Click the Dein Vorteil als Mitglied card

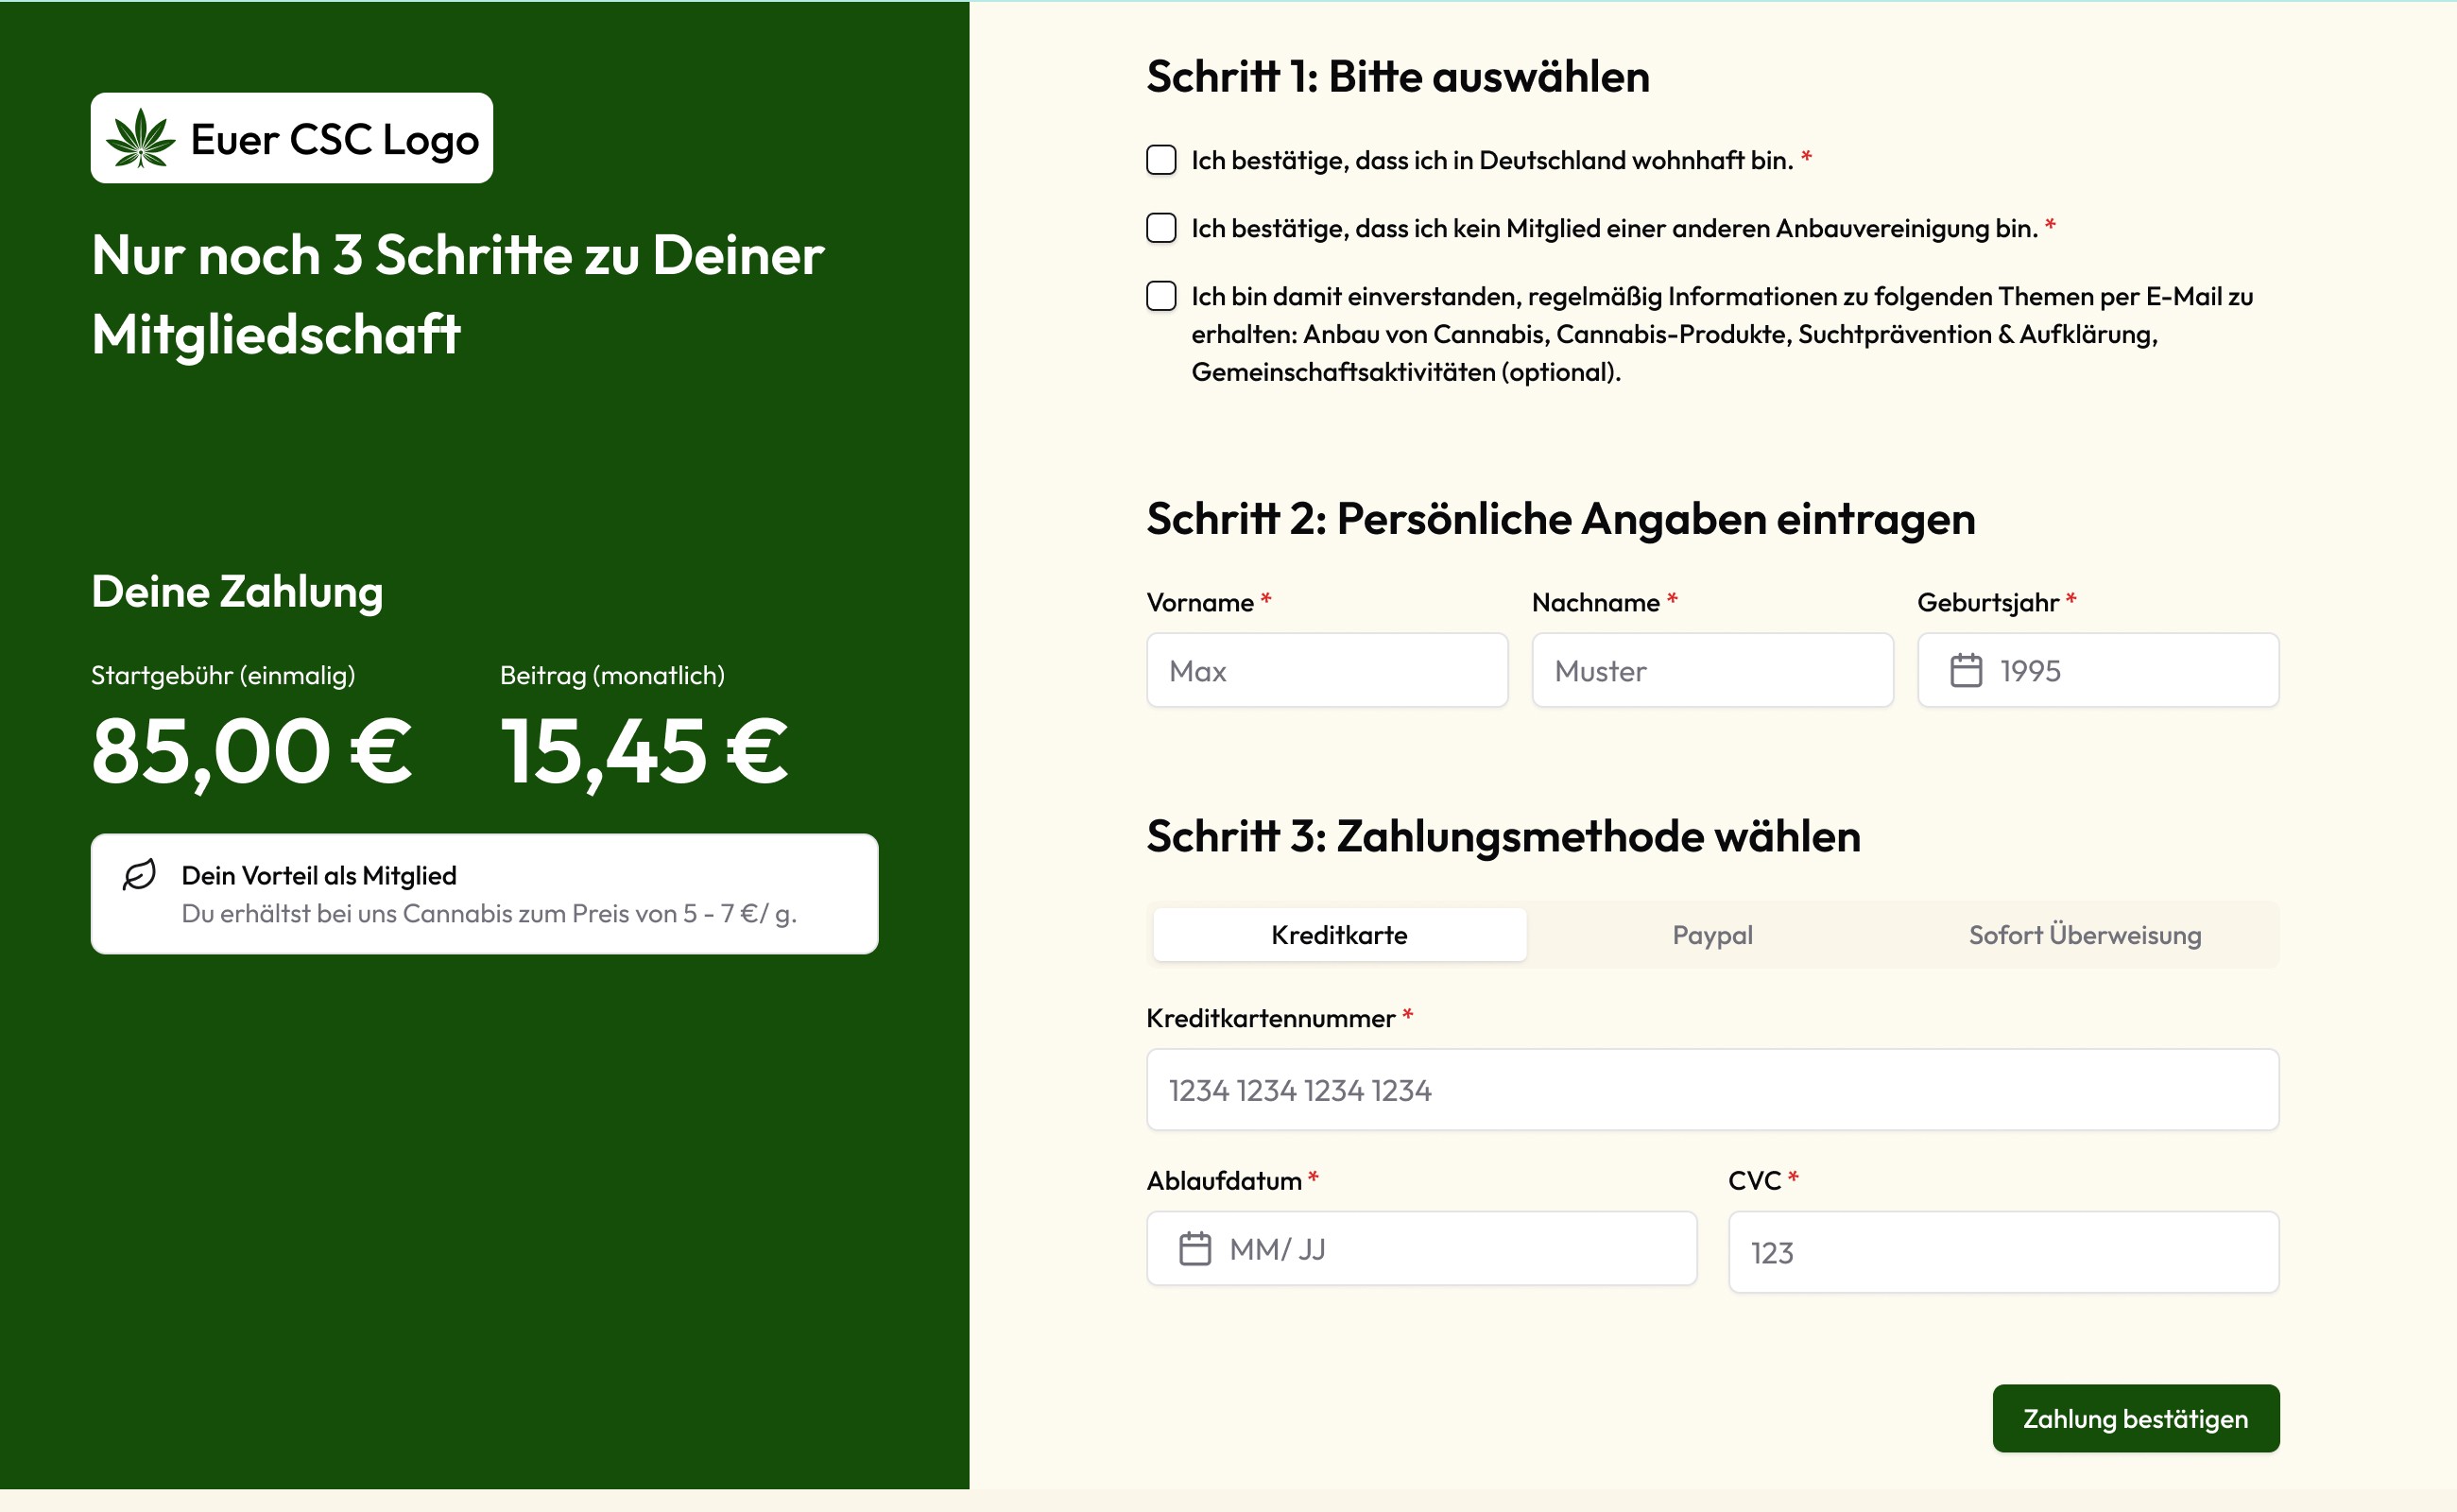tap(484, 894)
